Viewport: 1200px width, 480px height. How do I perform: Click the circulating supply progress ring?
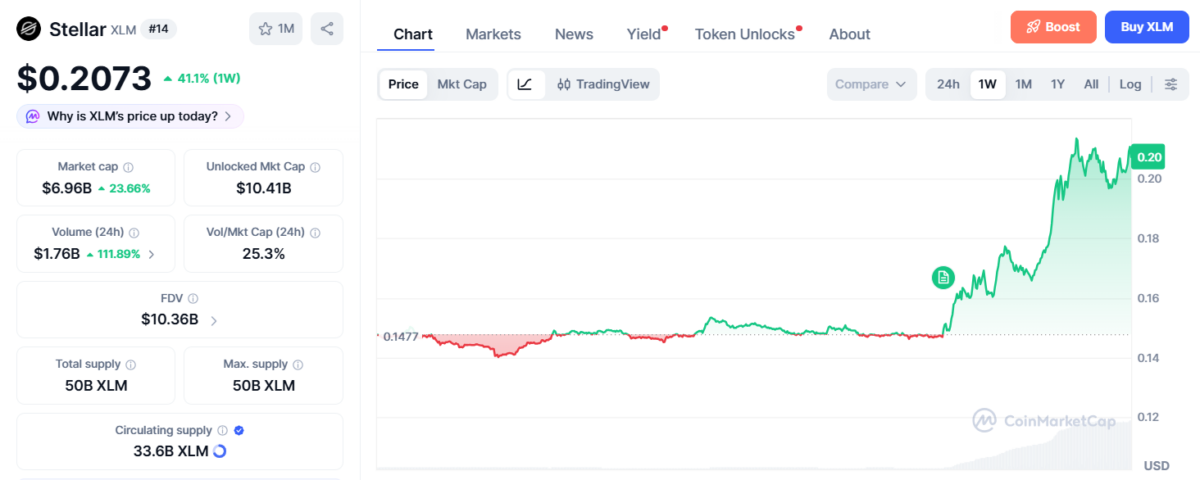coord(220,451)
